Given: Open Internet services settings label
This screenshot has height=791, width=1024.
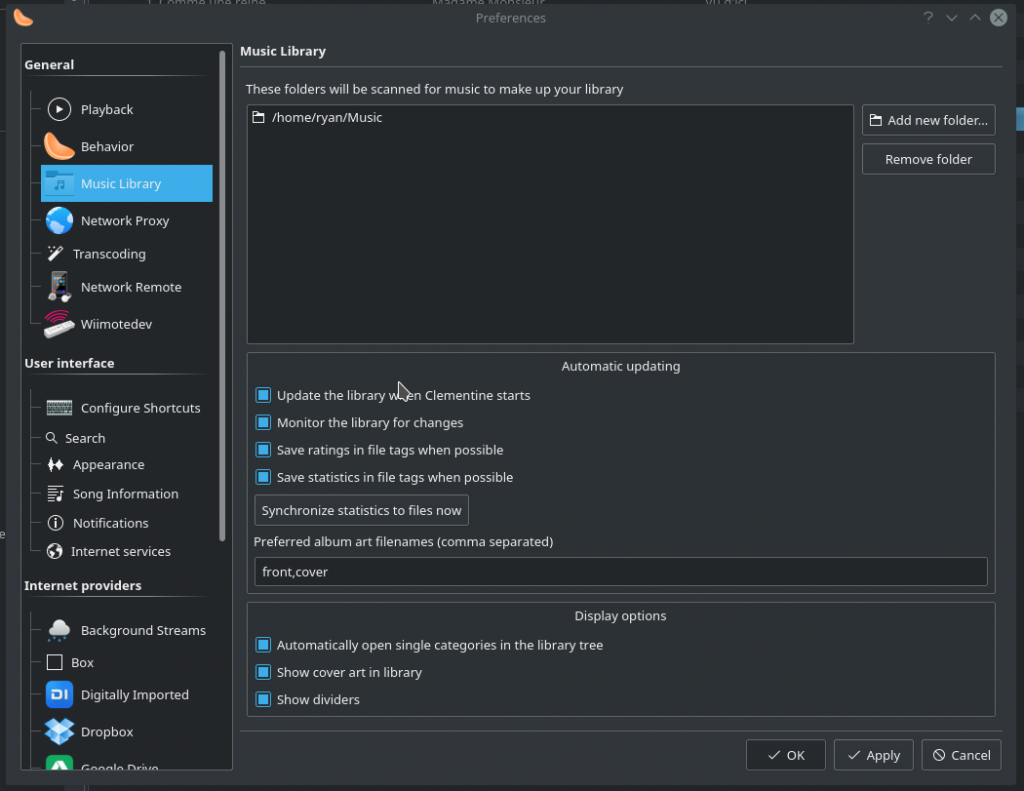Looking at the screenshot, I should (121, 551).
